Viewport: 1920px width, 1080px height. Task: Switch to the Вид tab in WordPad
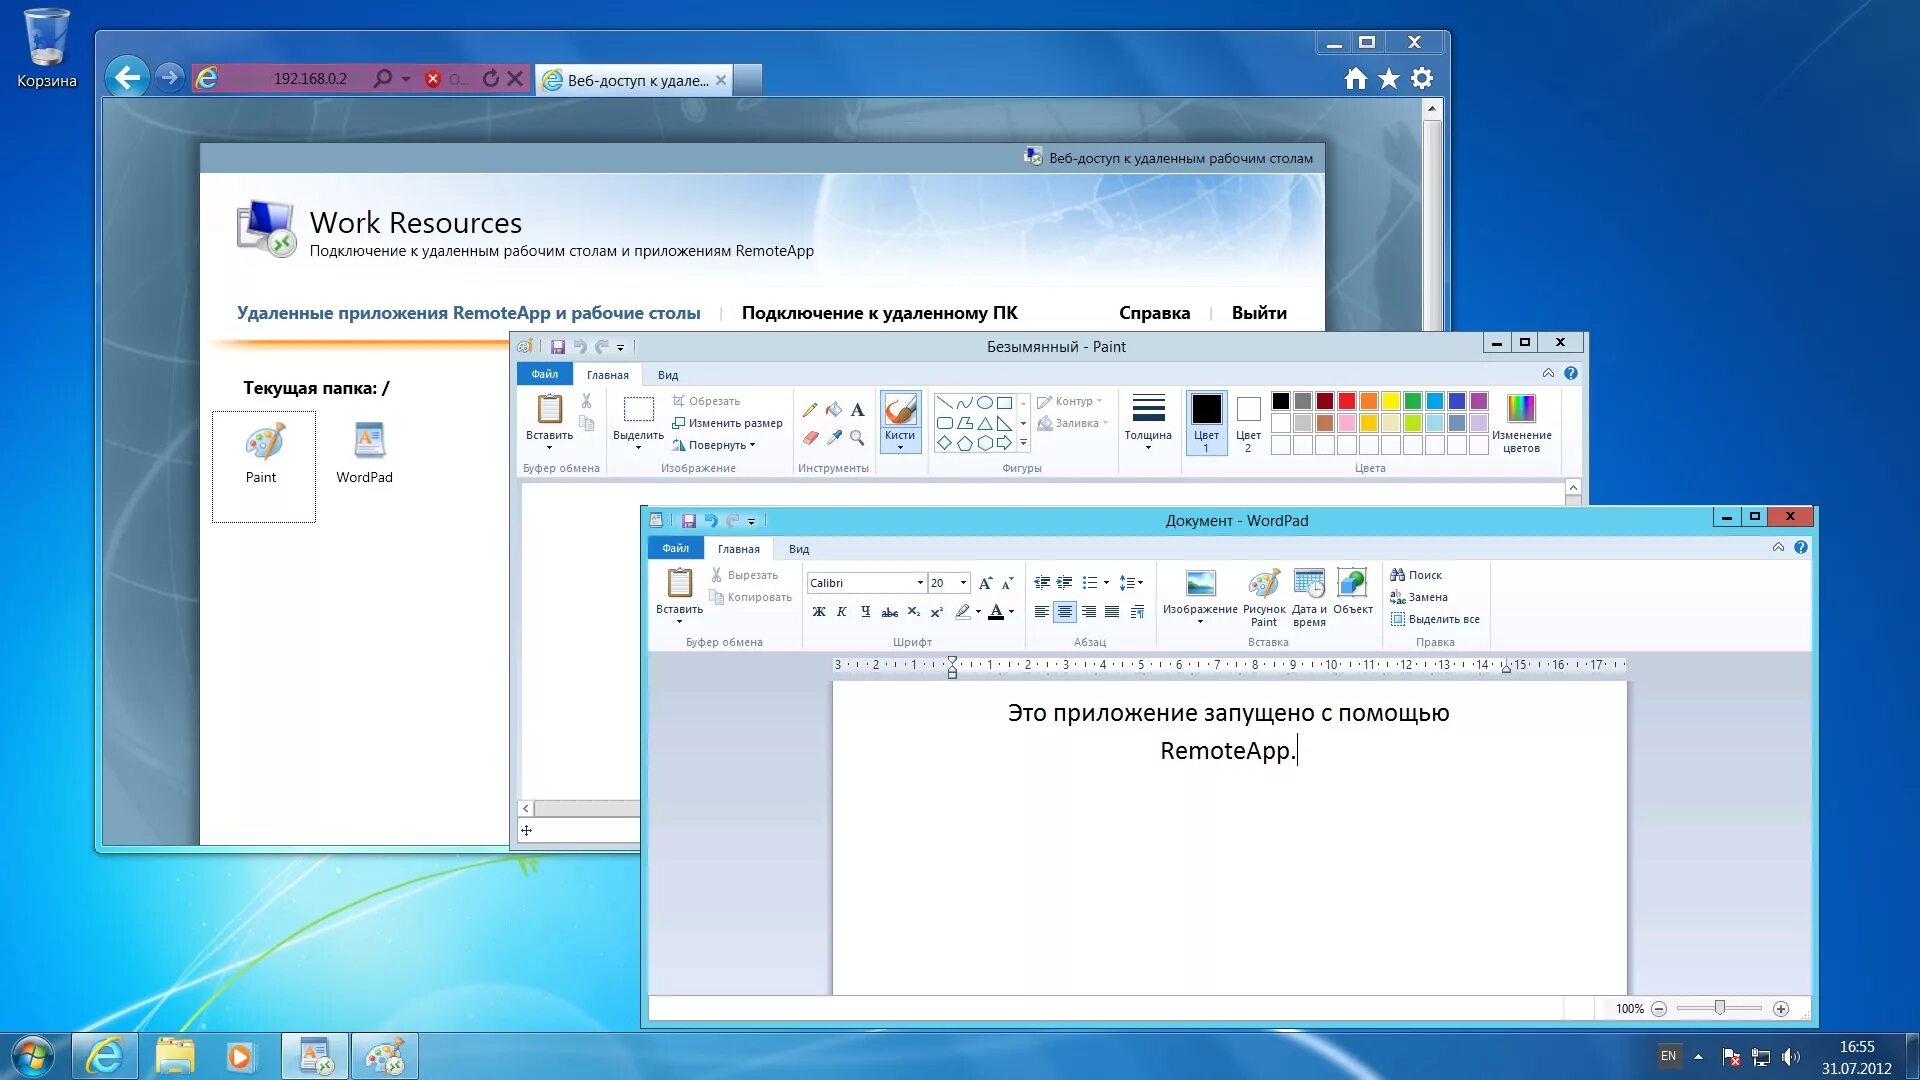click(798, 548)
